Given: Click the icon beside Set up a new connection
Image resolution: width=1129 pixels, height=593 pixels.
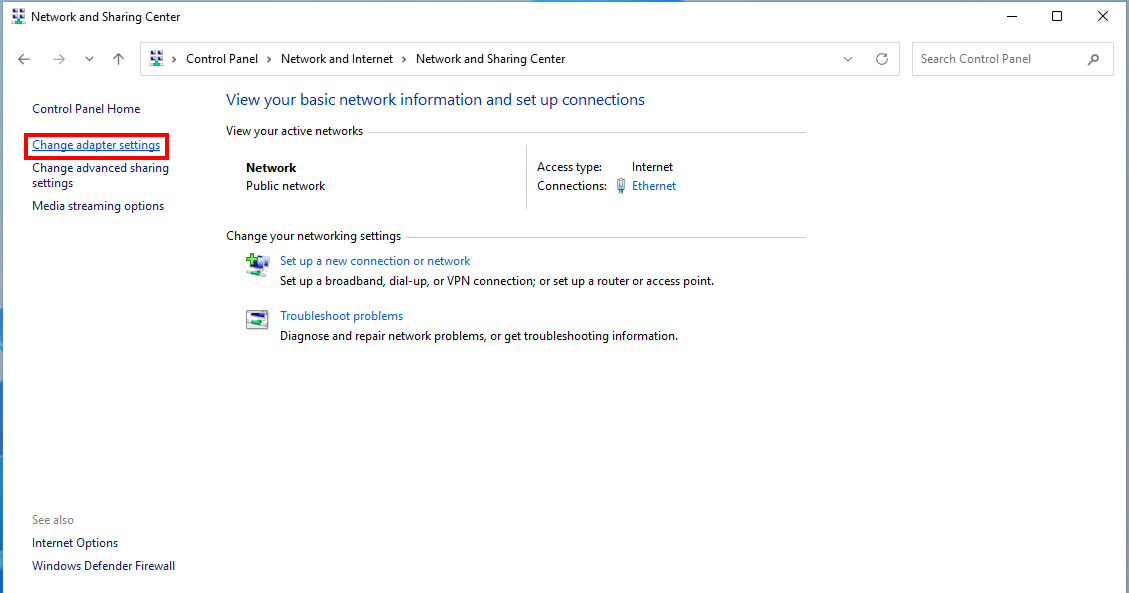Looking at the screenshot, I should tap(257, 264).
